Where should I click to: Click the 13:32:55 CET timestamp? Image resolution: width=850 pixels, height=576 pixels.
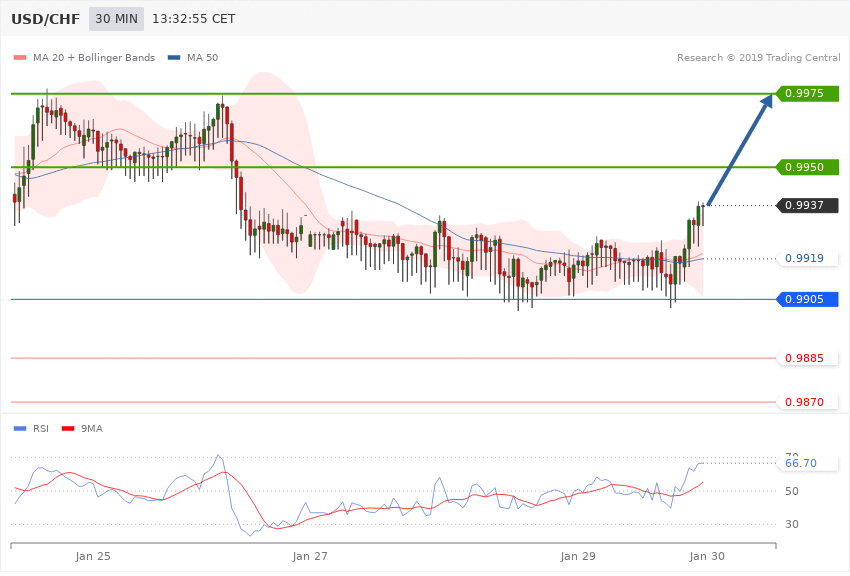(x=194, y=19)
